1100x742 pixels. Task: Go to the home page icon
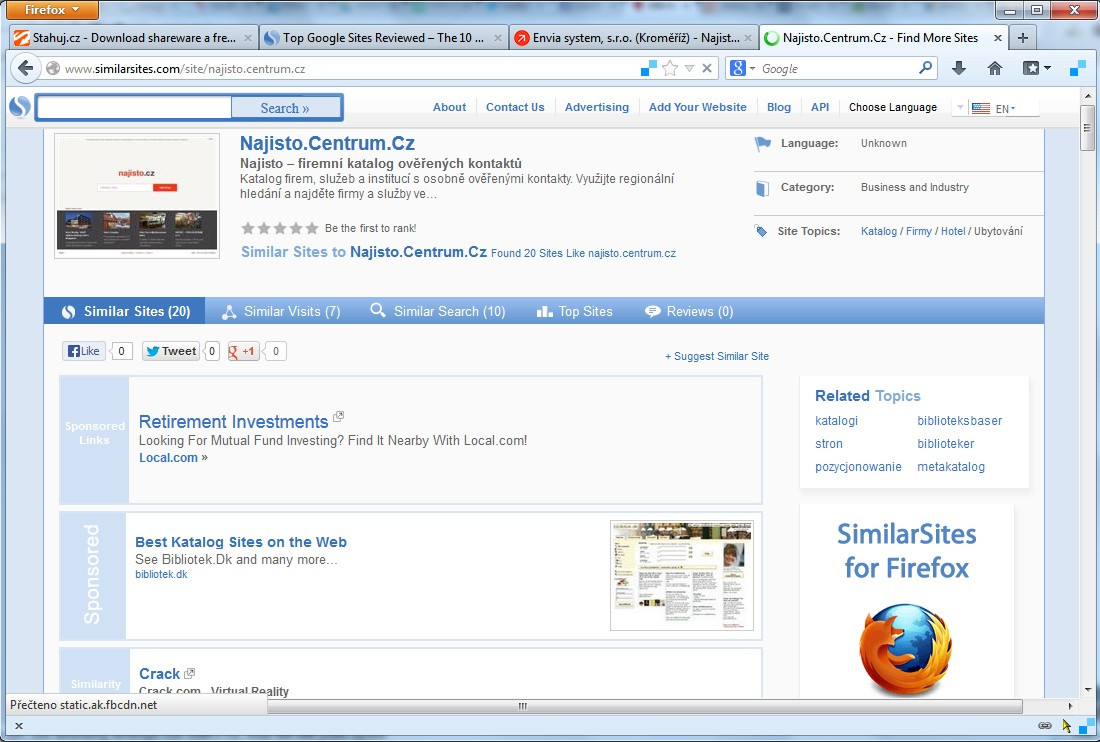point(995,68)
